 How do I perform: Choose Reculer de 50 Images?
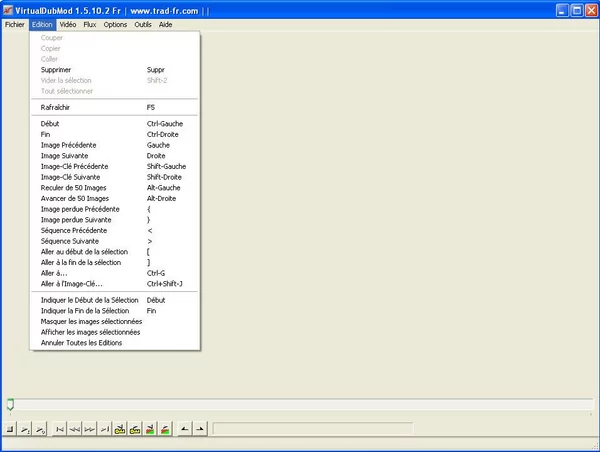[115, 188]
